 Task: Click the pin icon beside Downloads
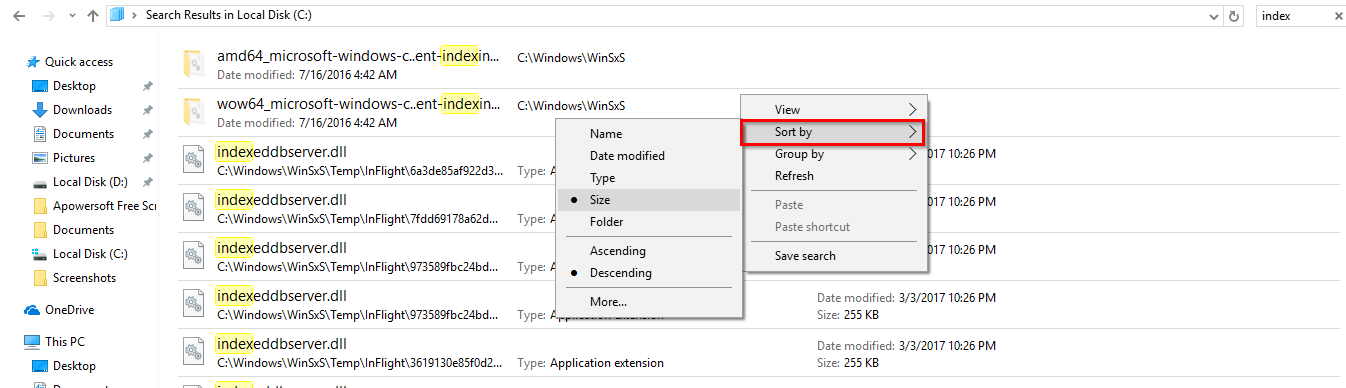148,110
